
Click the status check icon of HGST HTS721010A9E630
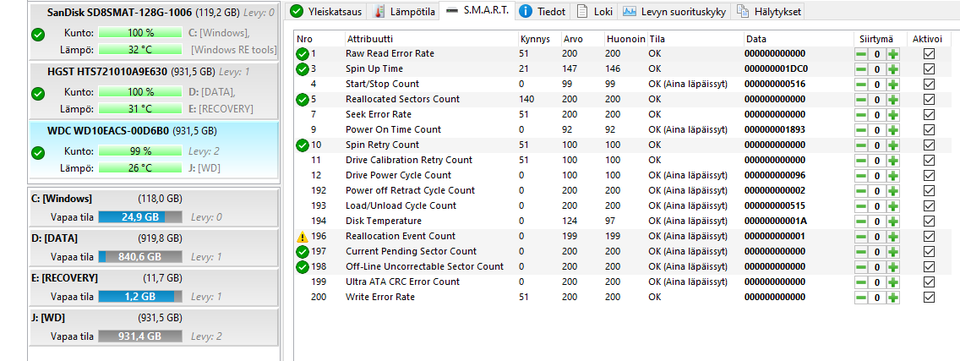coord(38,94)
